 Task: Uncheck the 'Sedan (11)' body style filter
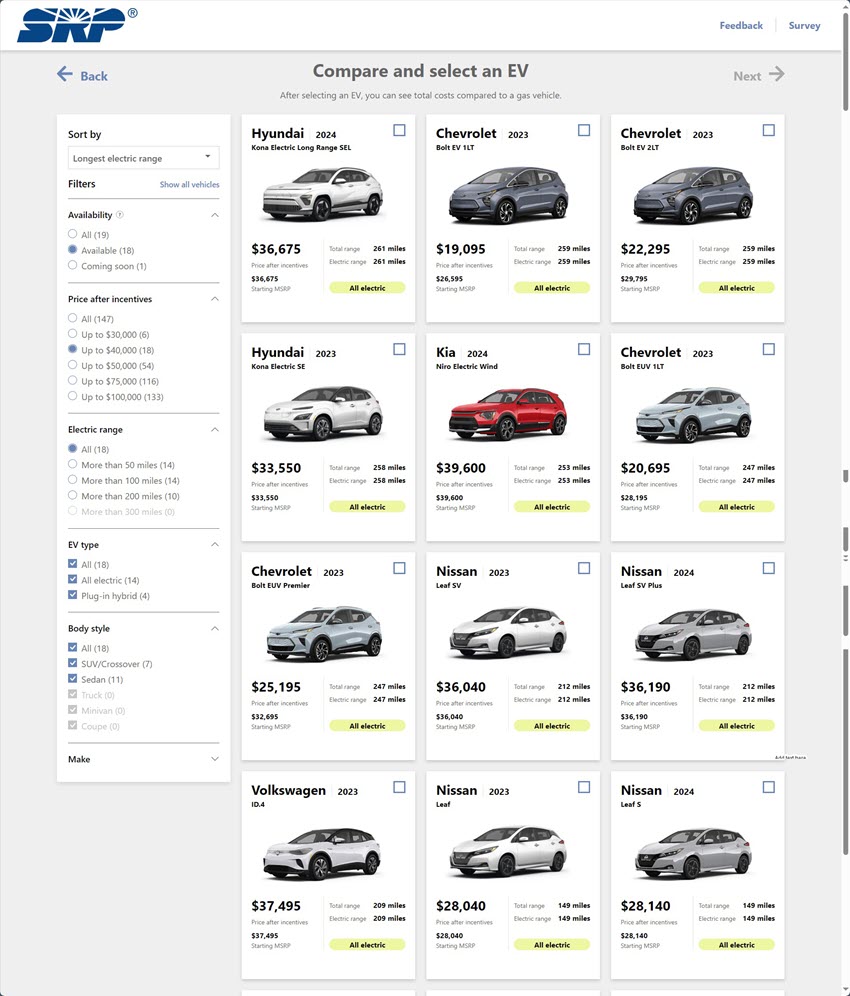click(x=71, y=678)
